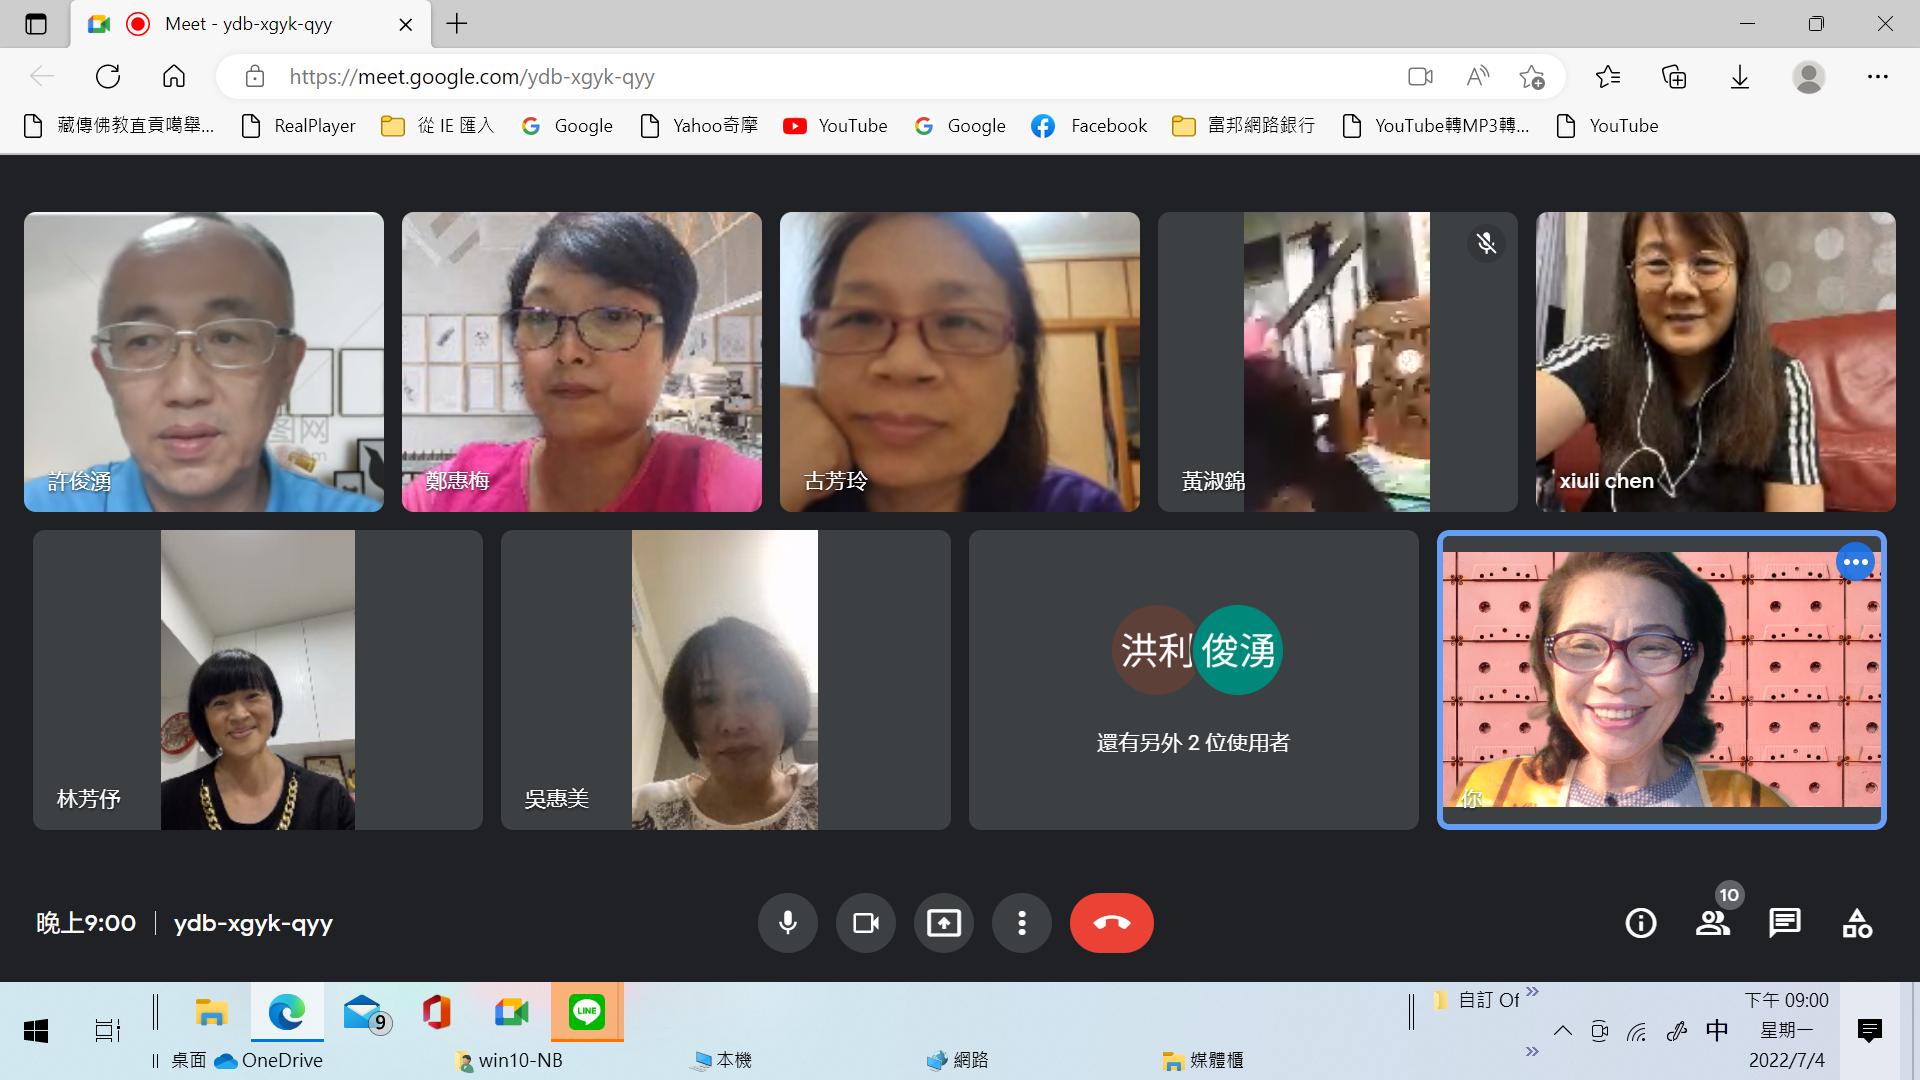Show hidden system tray icons chevron
This screenshot has width=1920, height=1080.
(1562, 1031)
